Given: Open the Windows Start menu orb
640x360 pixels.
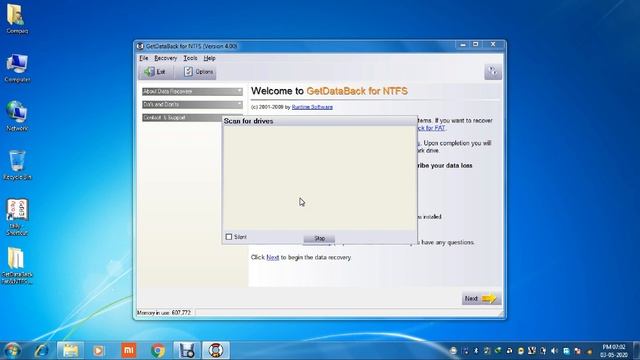Looking at the screenshot, I should [x=12, y=351].
